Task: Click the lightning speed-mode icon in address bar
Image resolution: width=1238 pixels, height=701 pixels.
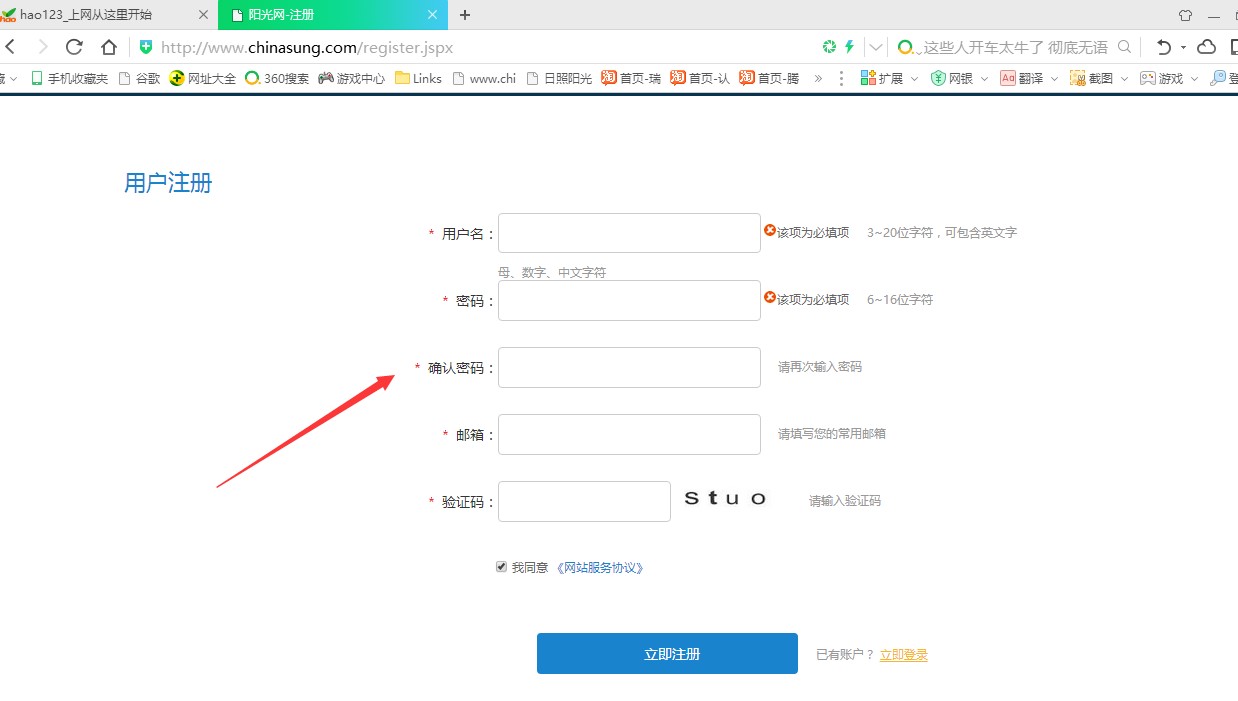Action: tap(850, 47)
